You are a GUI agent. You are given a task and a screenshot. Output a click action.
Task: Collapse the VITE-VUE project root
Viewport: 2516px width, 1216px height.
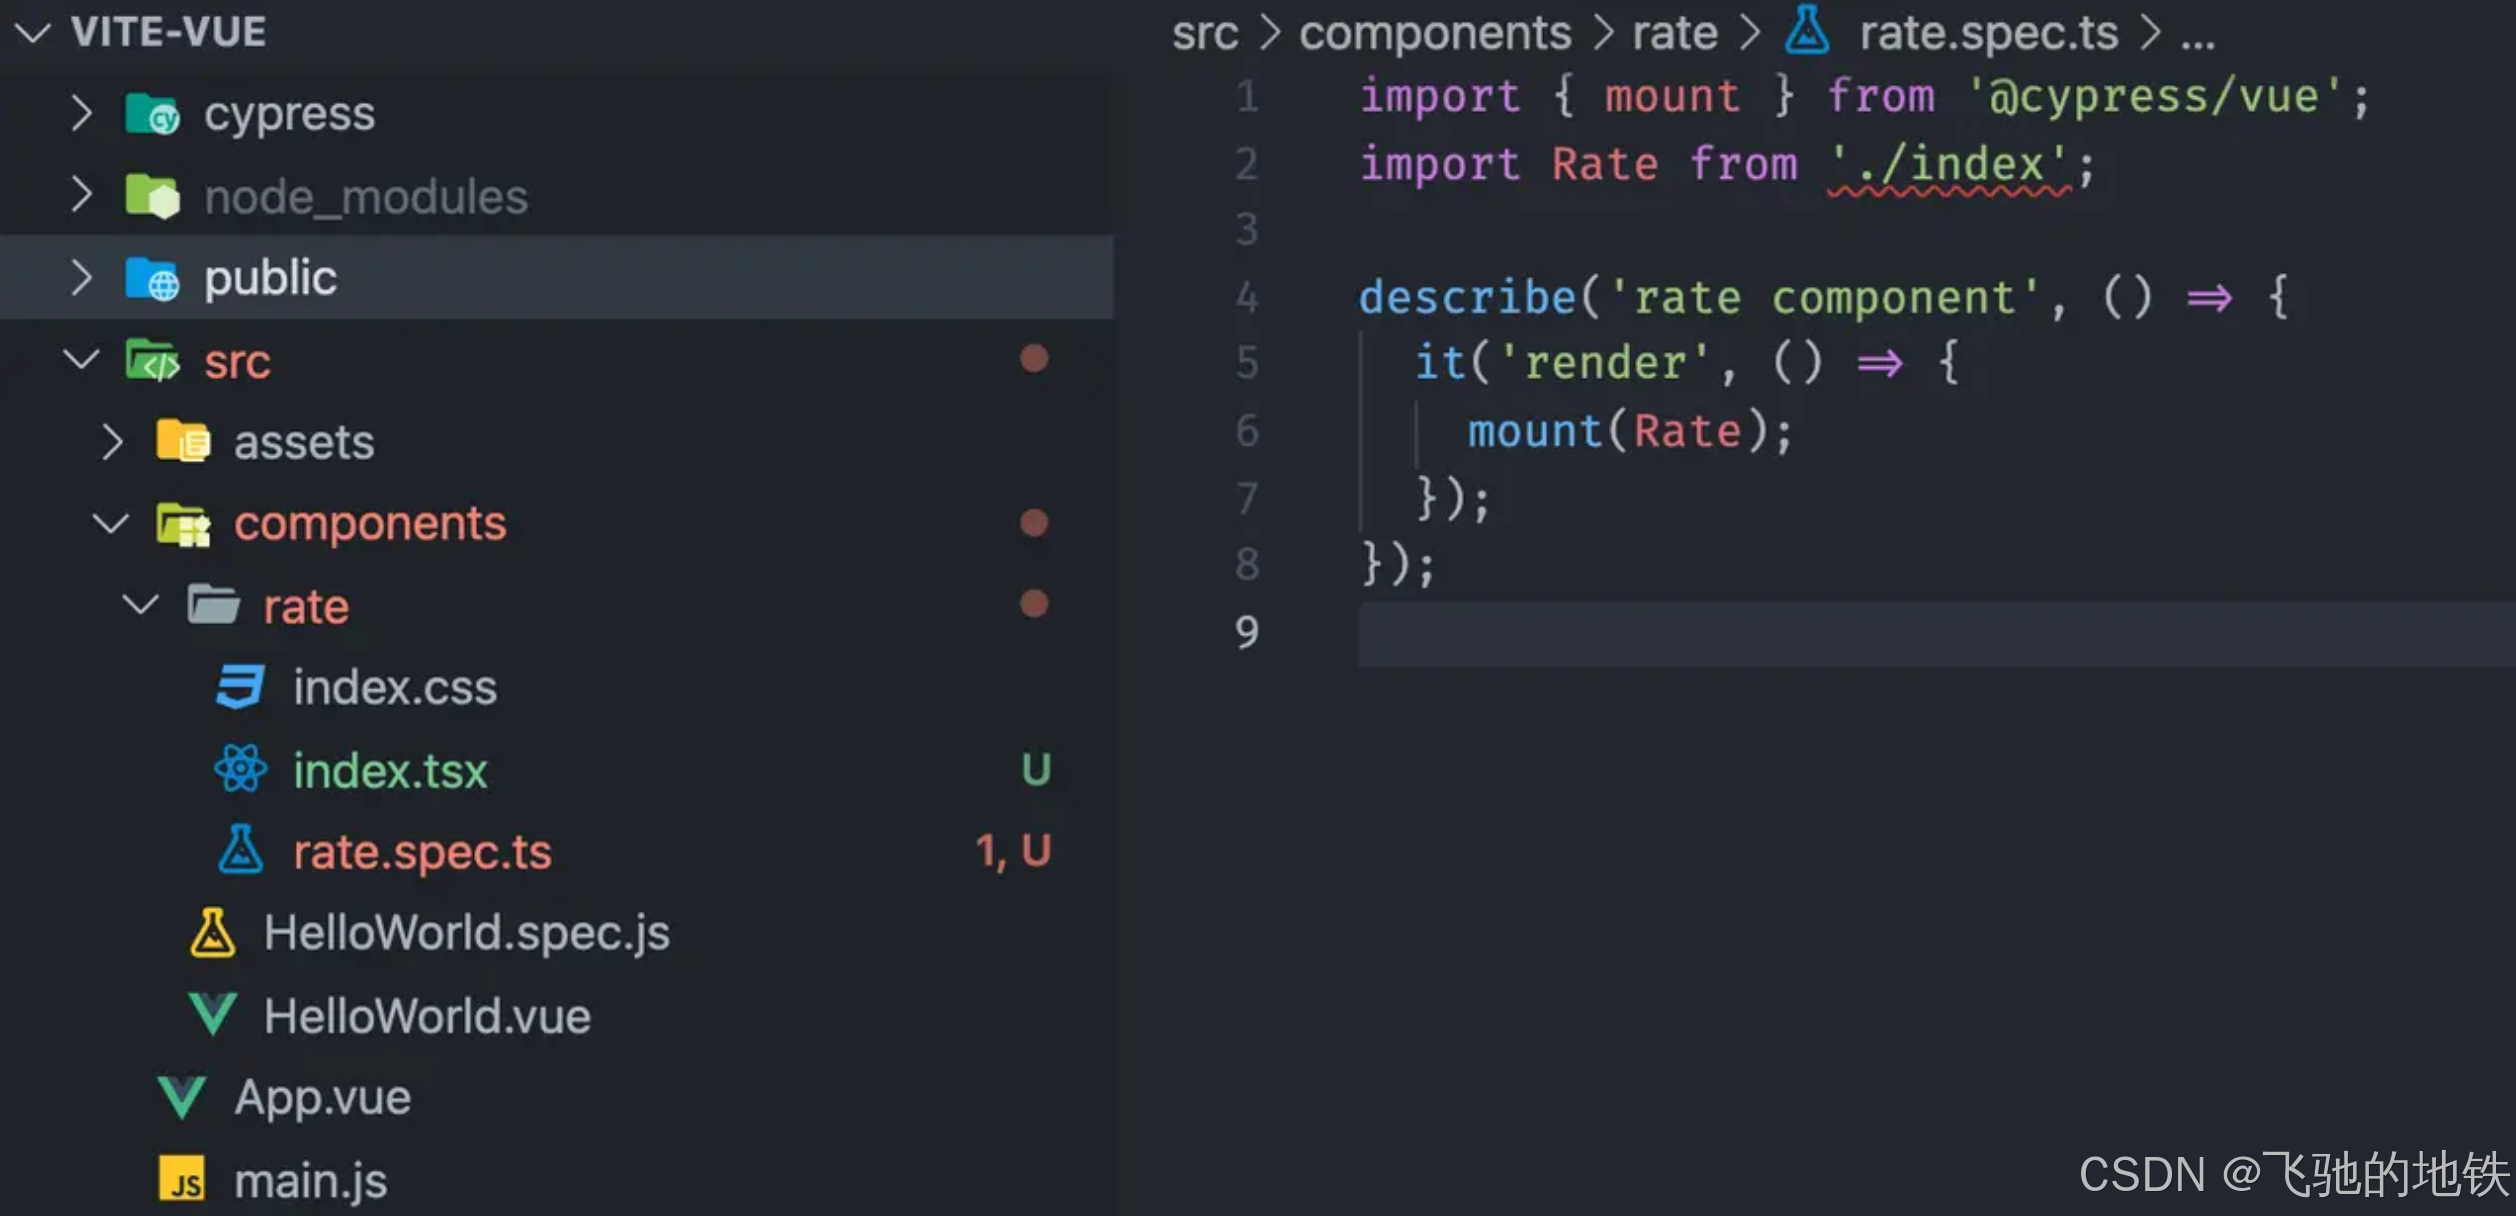point(32,33)
